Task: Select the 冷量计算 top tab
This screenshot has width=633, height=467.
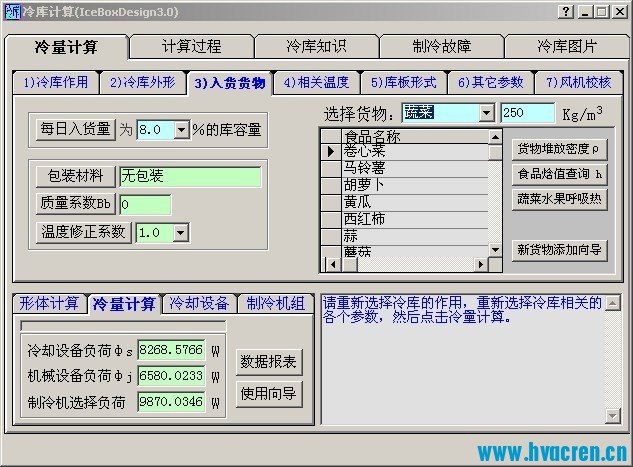Action: click(x=66, y=48)
